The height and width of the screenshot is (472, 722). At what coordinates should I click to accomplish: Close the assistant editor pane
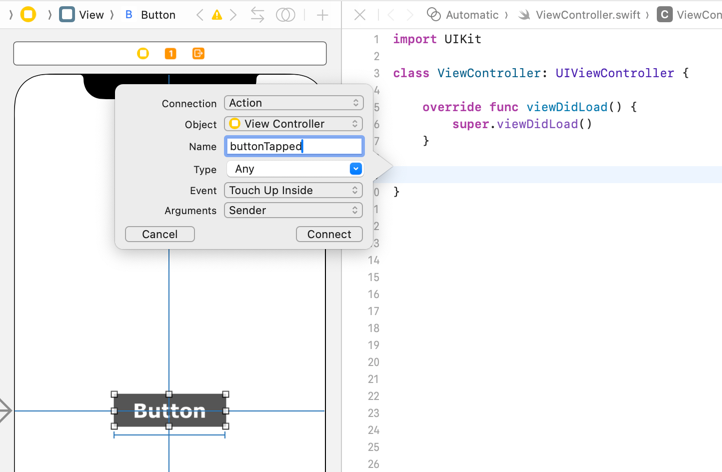tap(360, 15)
